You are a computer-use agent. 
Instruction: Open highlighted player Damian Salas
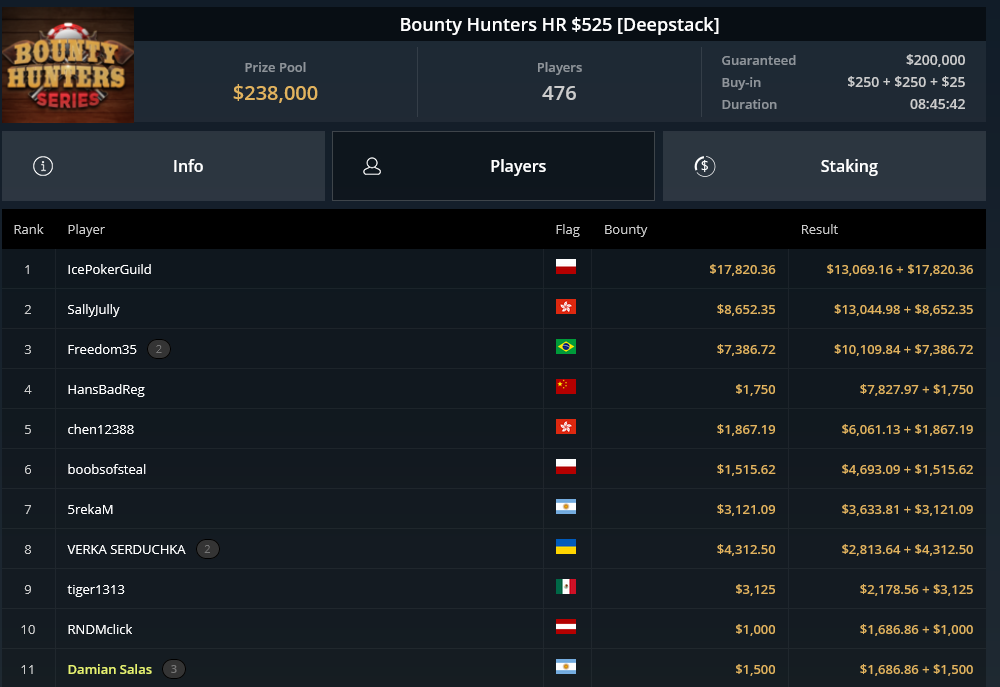[110, 669]
